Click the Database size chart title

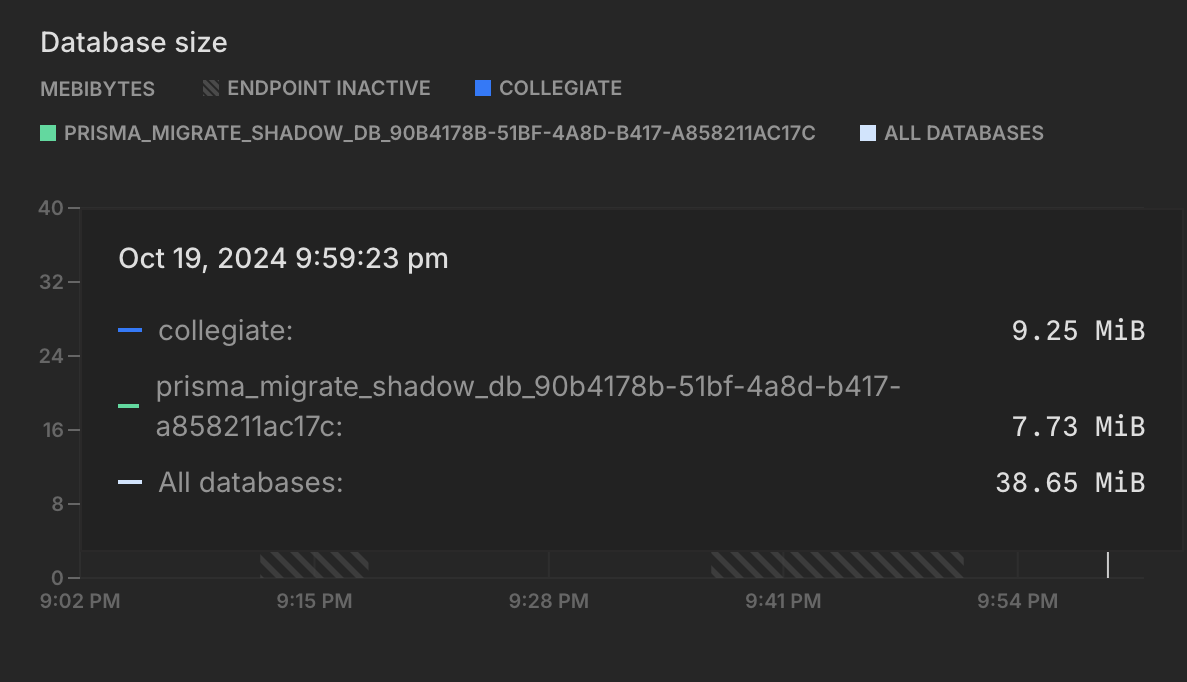click(x=133, y=42)
